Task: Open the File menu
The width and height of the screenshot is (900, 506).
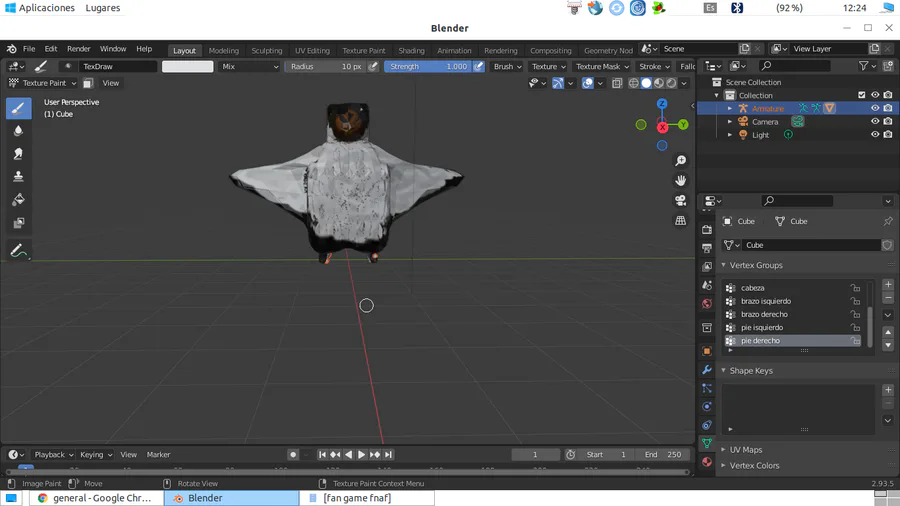Action: click(29, 49)
